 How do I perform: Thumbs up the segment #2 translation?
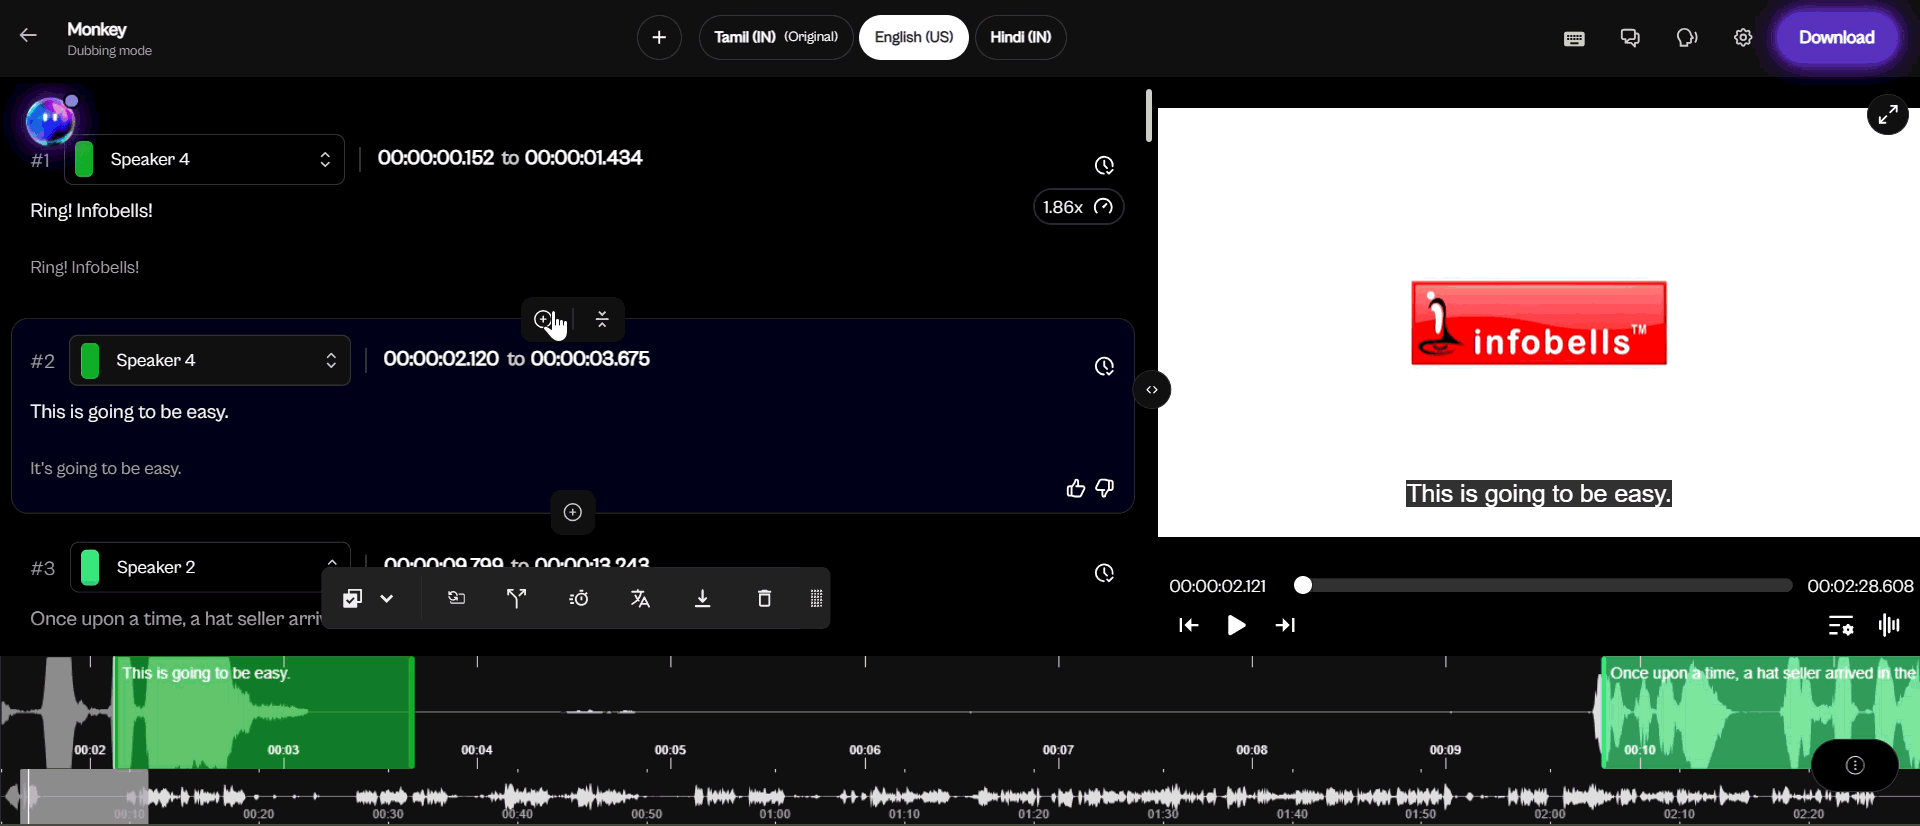pyautogui.click(x=1075, y=488)
